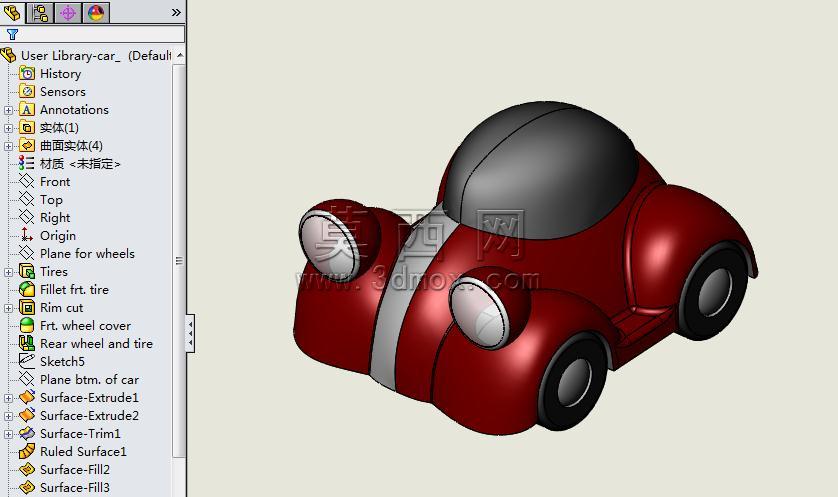Select the Frt. wheel cover feature
The width and height of the screenshot is (838, 497).
point(86,325)
